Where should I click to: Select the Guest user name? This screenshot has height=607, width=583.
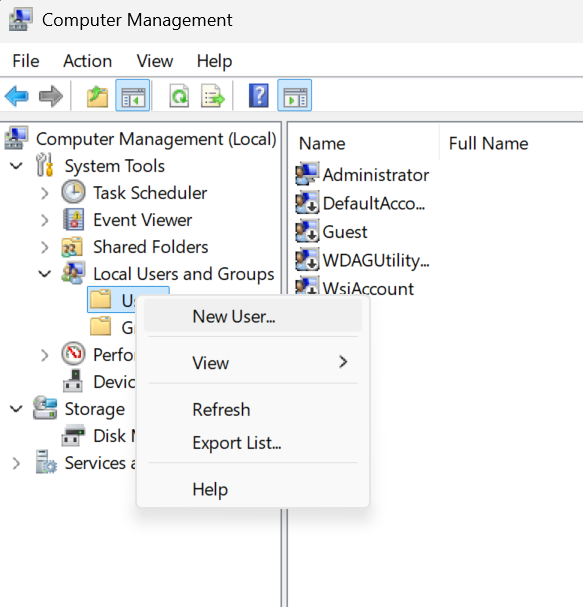tap(345, 231)
